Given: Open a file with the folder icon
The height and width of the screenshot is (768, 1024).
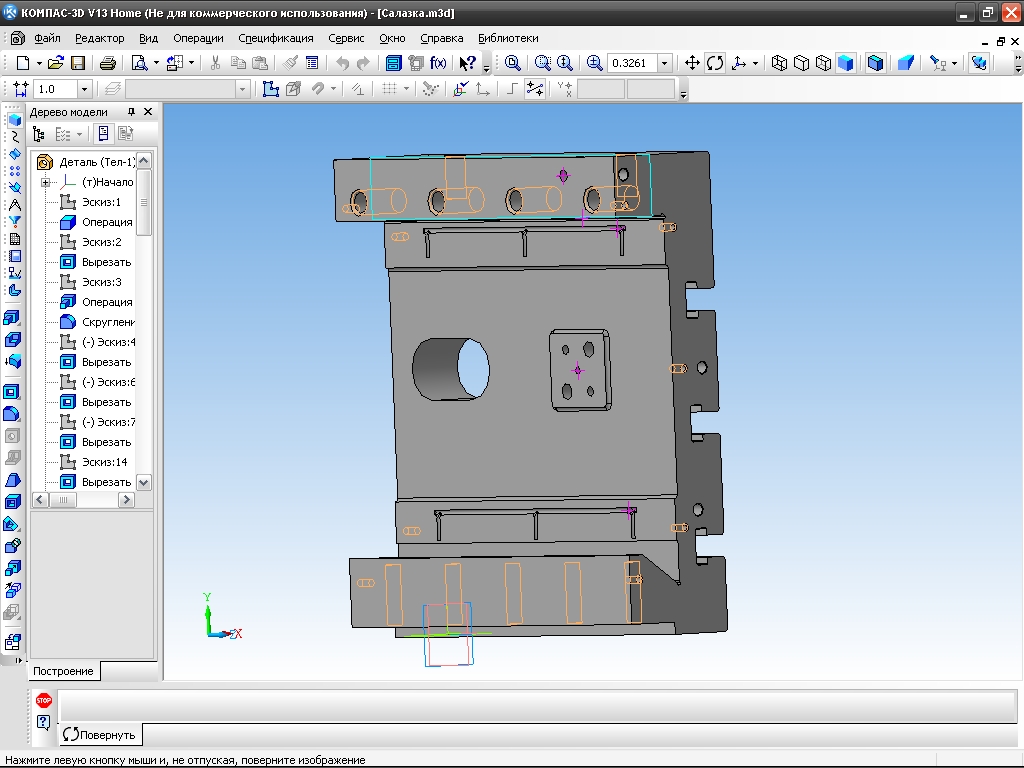Looking at the screenshot, I should tap(56, 63).
